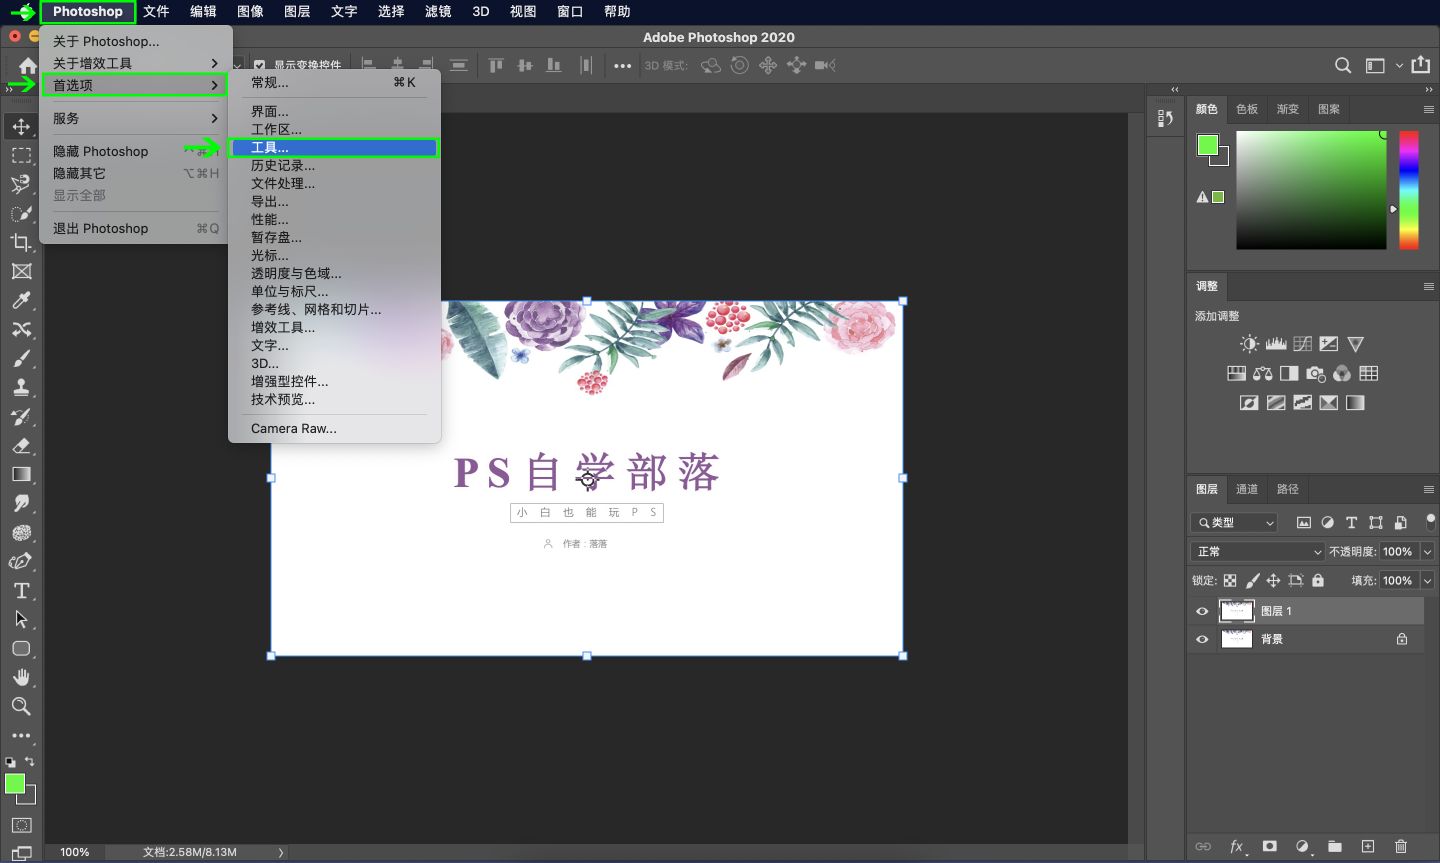Select the Crop tool in the toolbar
Viewport: 1440px width, 863px height.
[x=22, y=242]
